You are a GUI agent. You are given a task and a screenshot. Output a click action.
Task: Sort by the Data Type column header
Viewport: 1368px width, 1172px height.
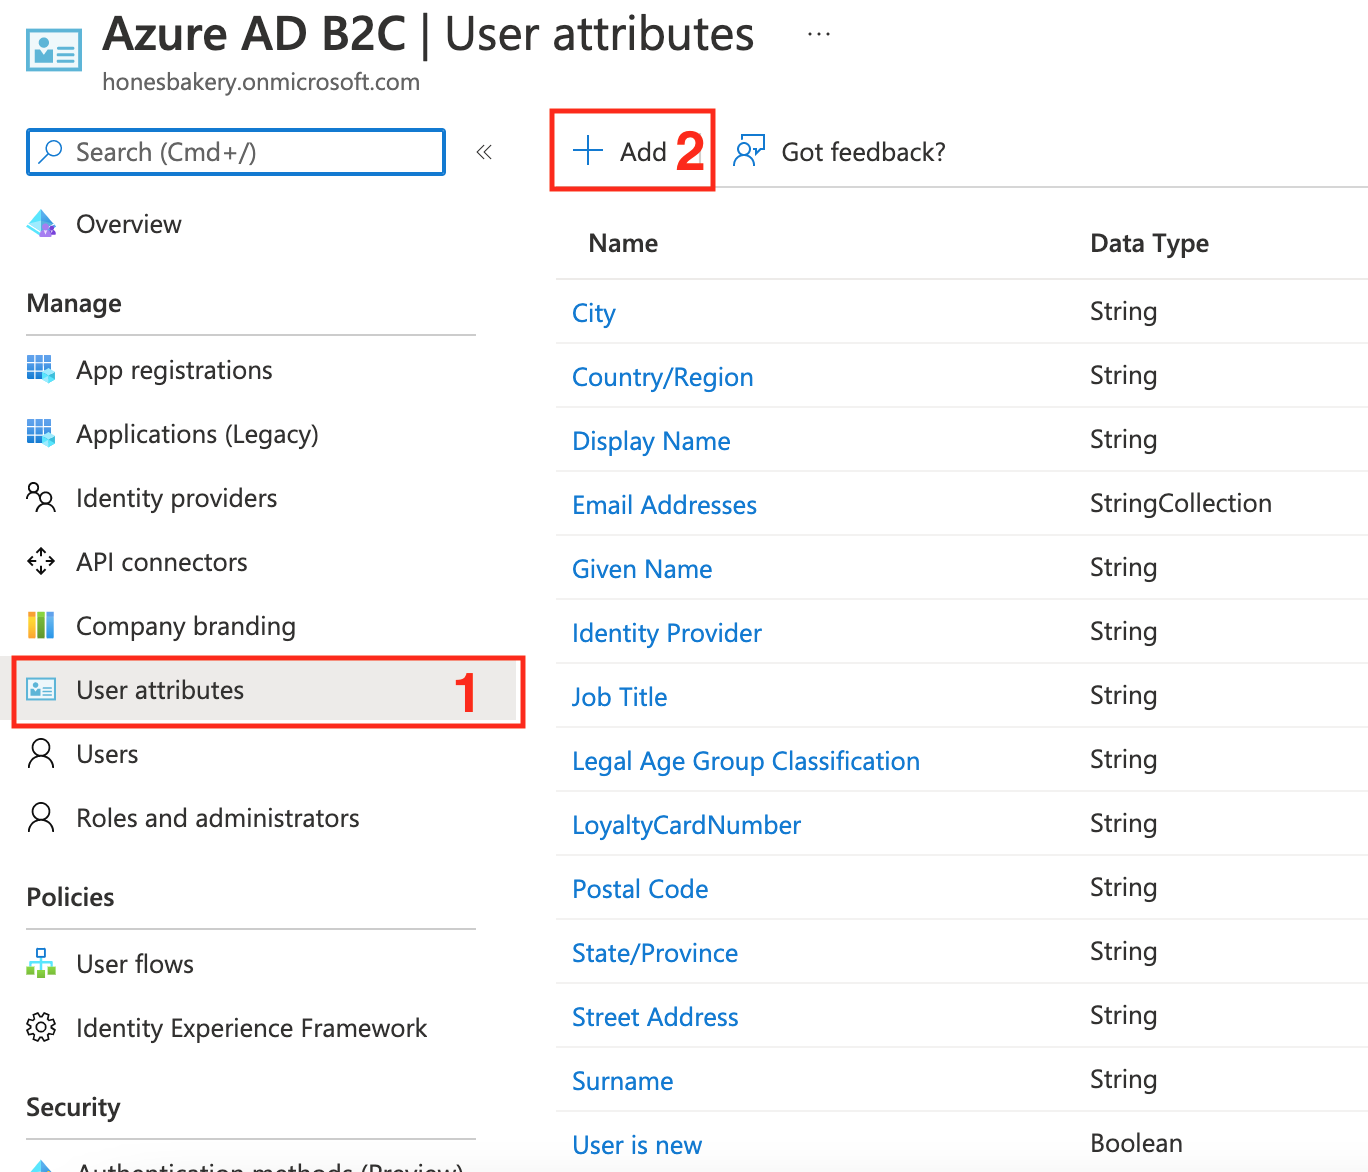point(1149,243)
